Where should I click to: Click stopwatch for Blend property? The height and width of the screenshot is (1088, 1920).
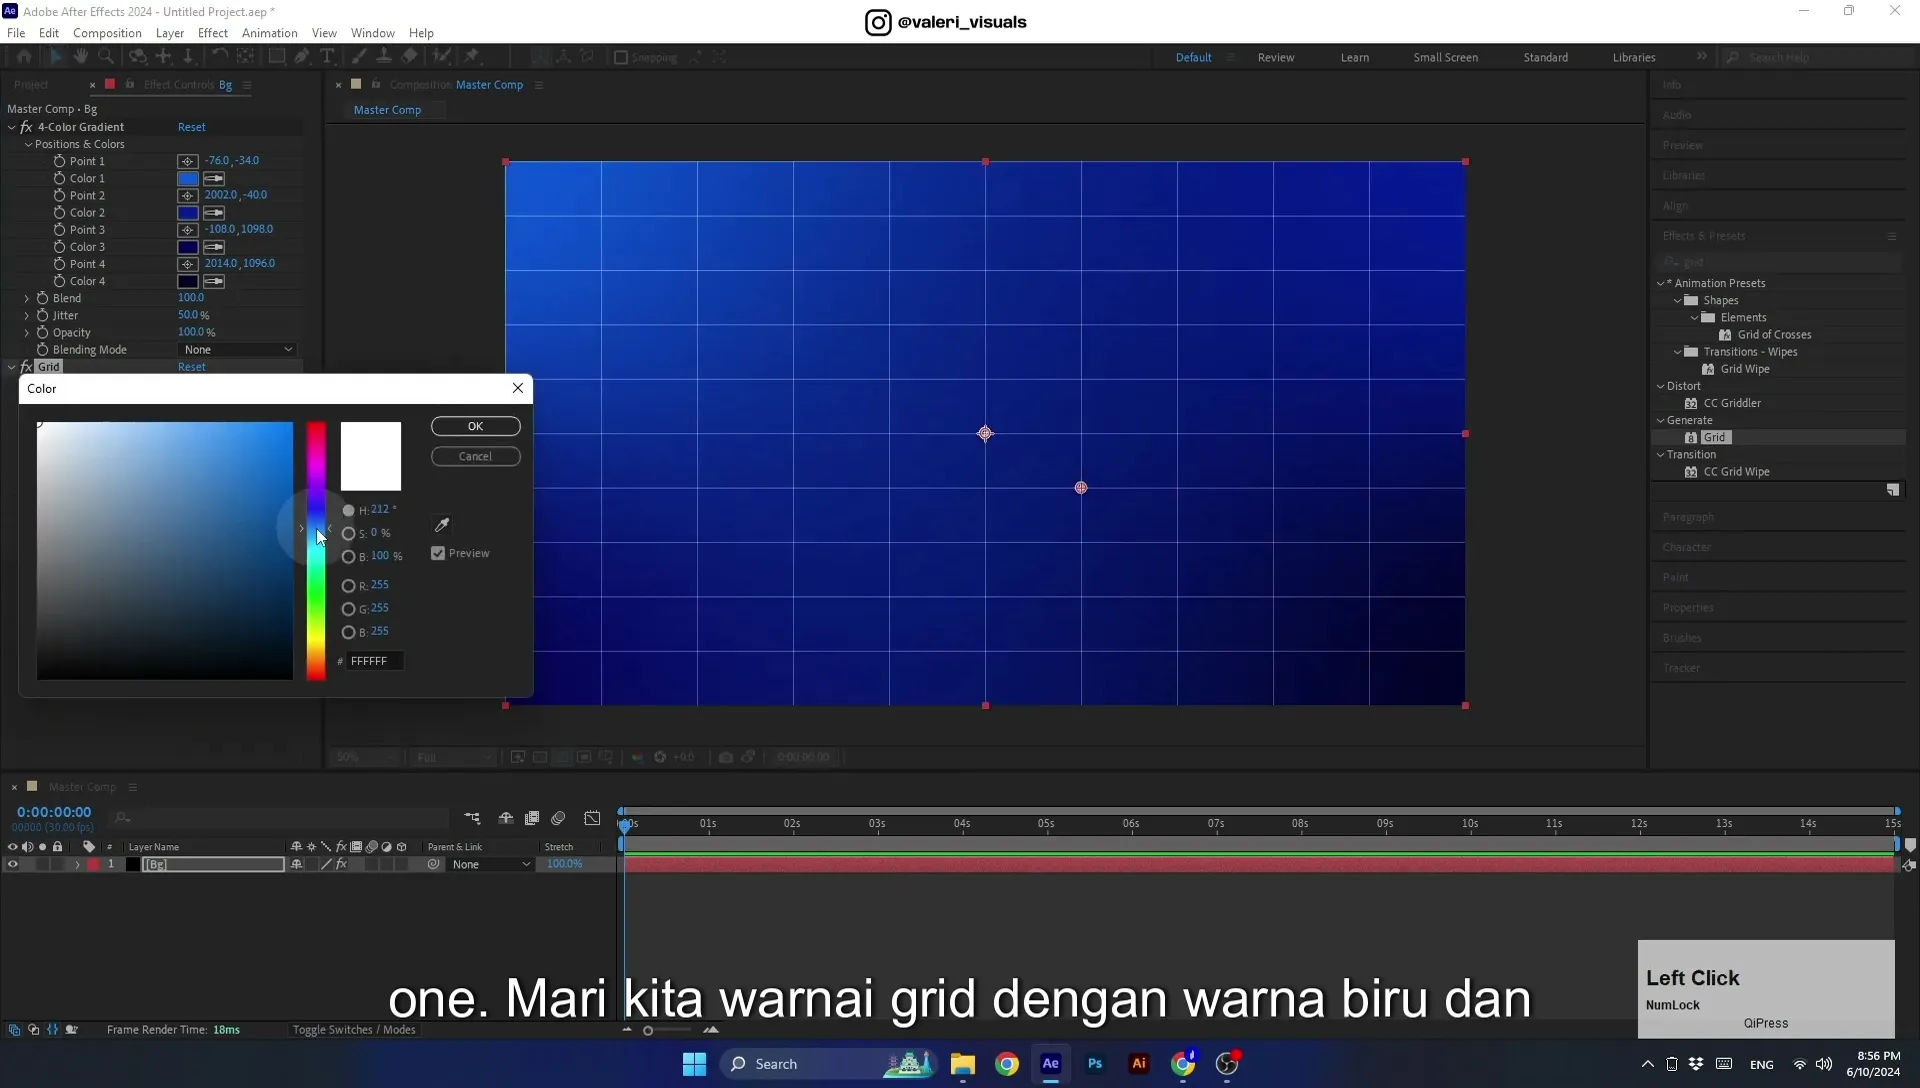click(43, 298)
